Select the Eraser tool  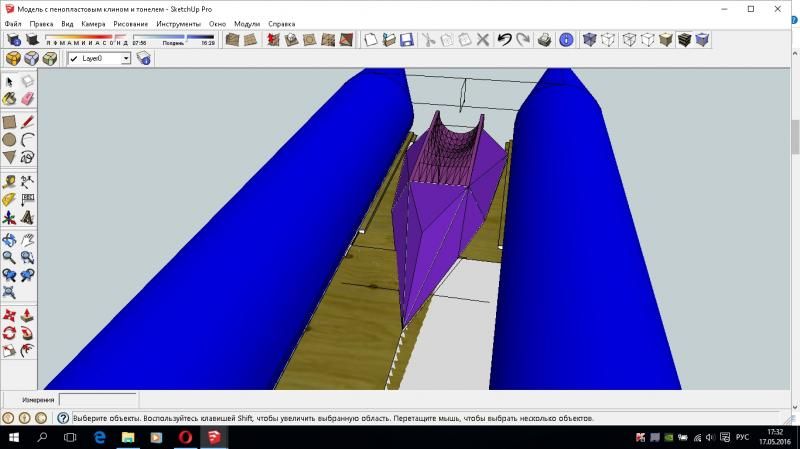[27, 98]
